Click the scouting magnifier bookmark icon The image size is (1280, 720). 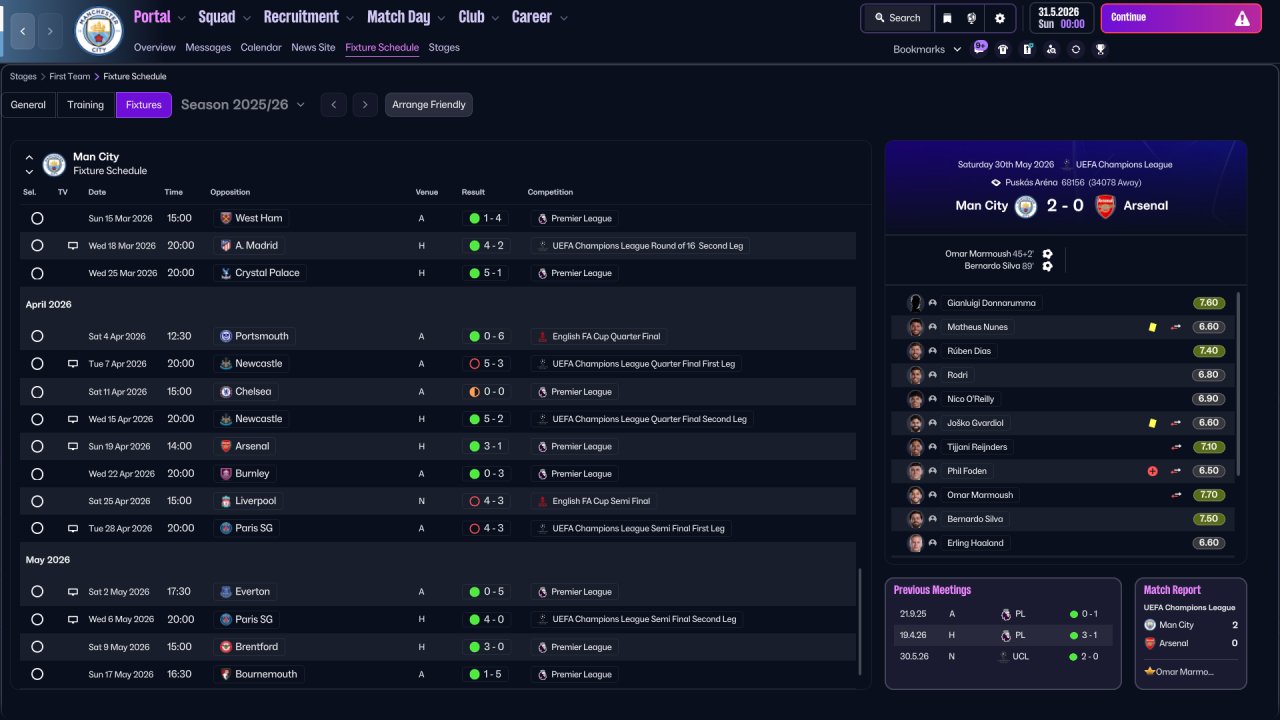[1051, 49]
